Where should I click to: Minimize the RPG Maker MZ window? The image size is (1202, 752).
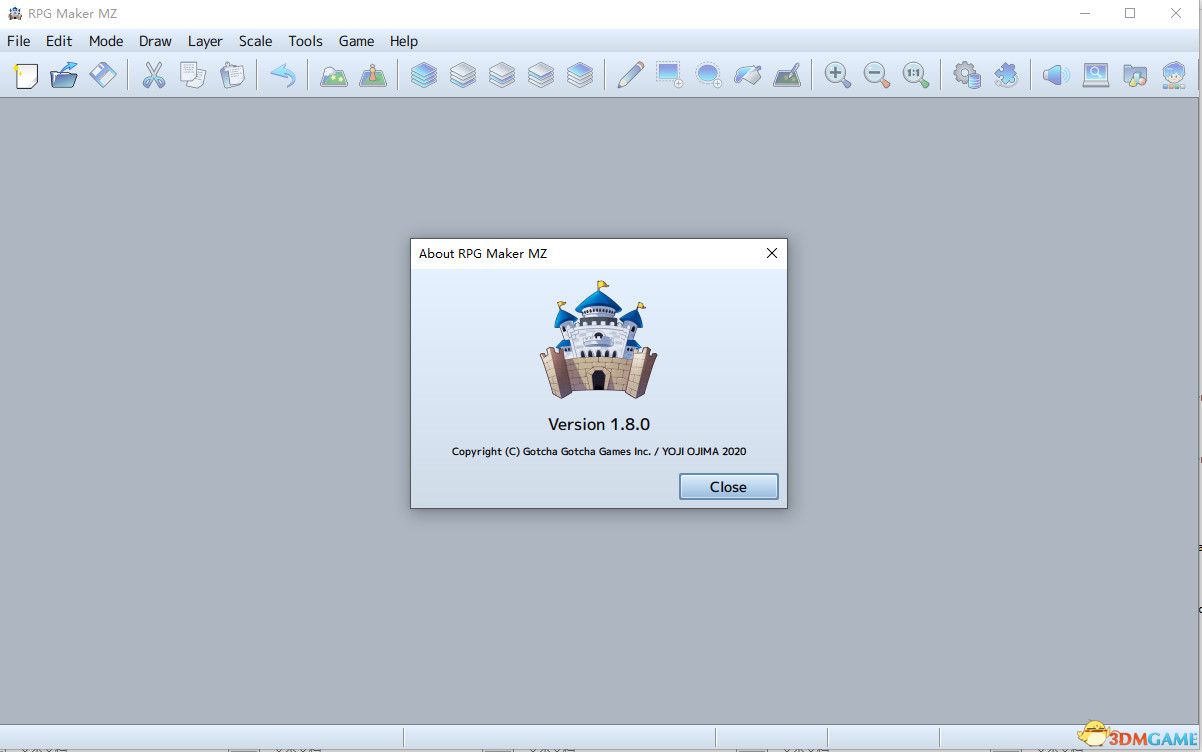[x=1085, y=13]
